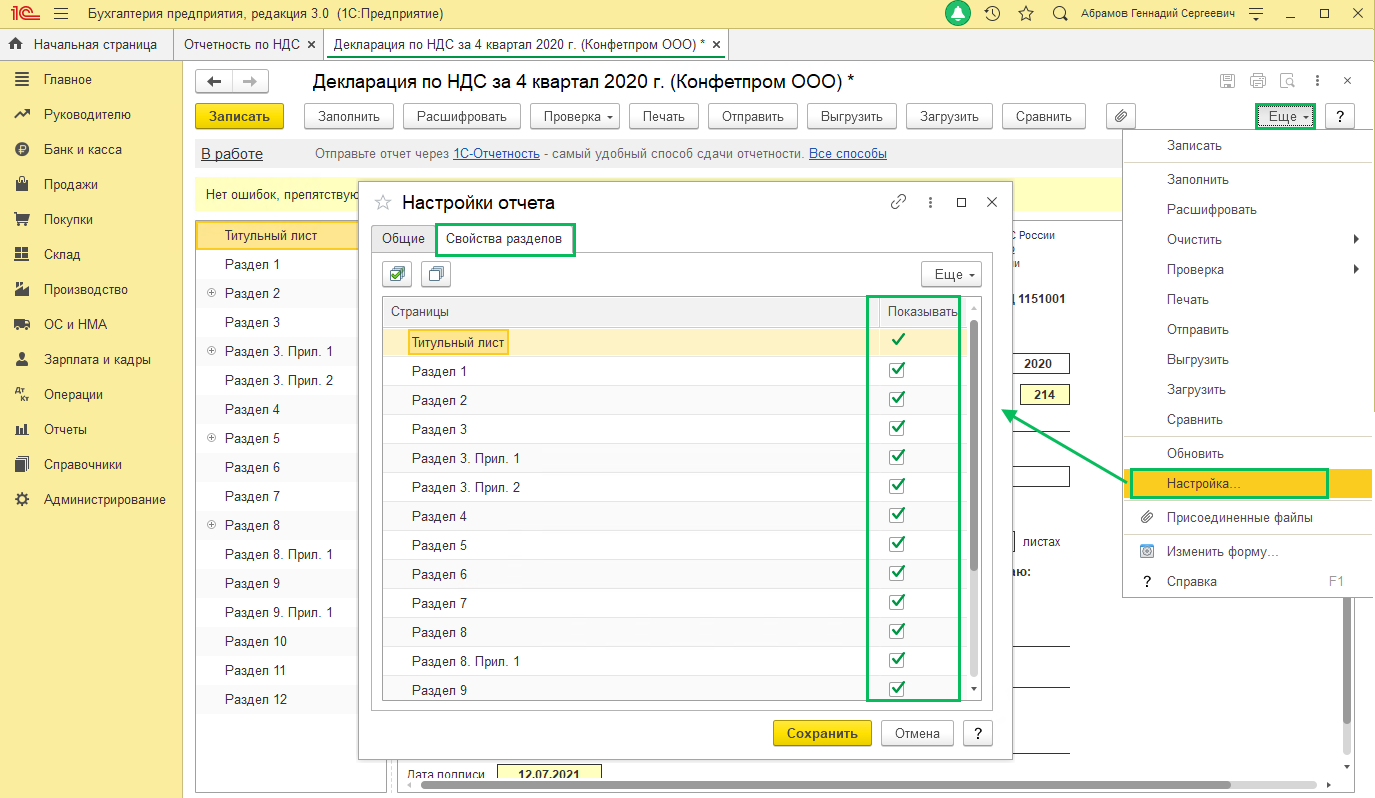Viewport: 1375px width, 798px height.
Task: Switch to the Общие tab
Action: [x=404, y=239]
